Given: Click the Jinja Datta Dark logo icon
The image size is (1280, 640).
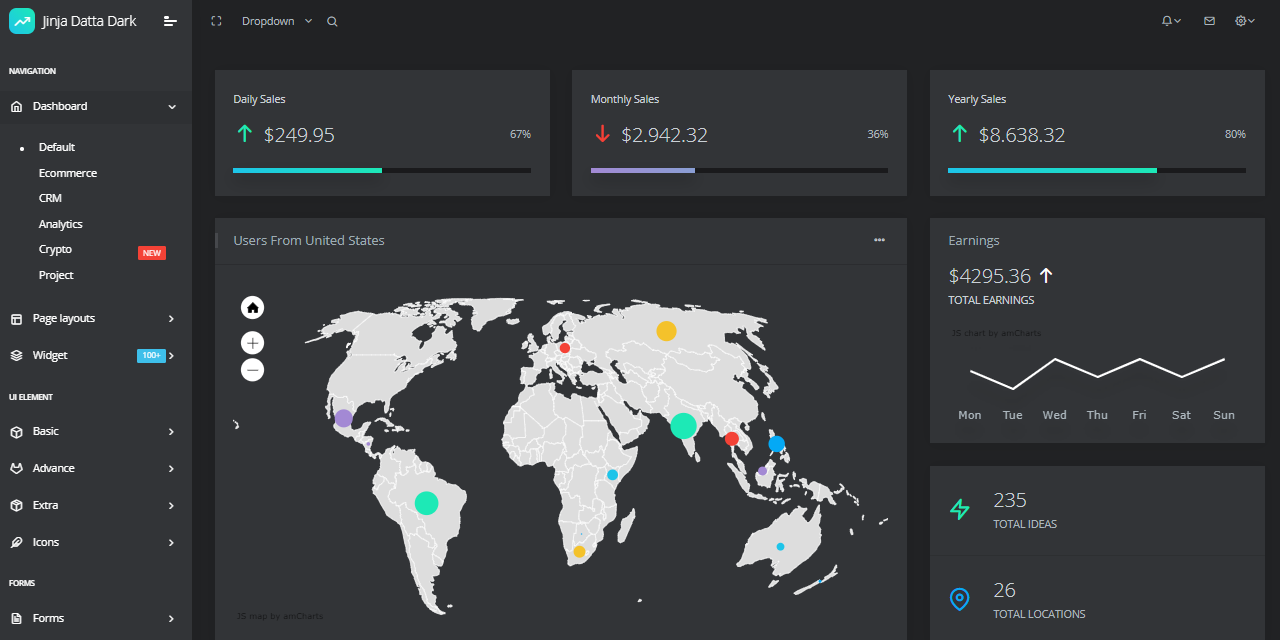Looking at the screenshot, I should tap(21, 20).
